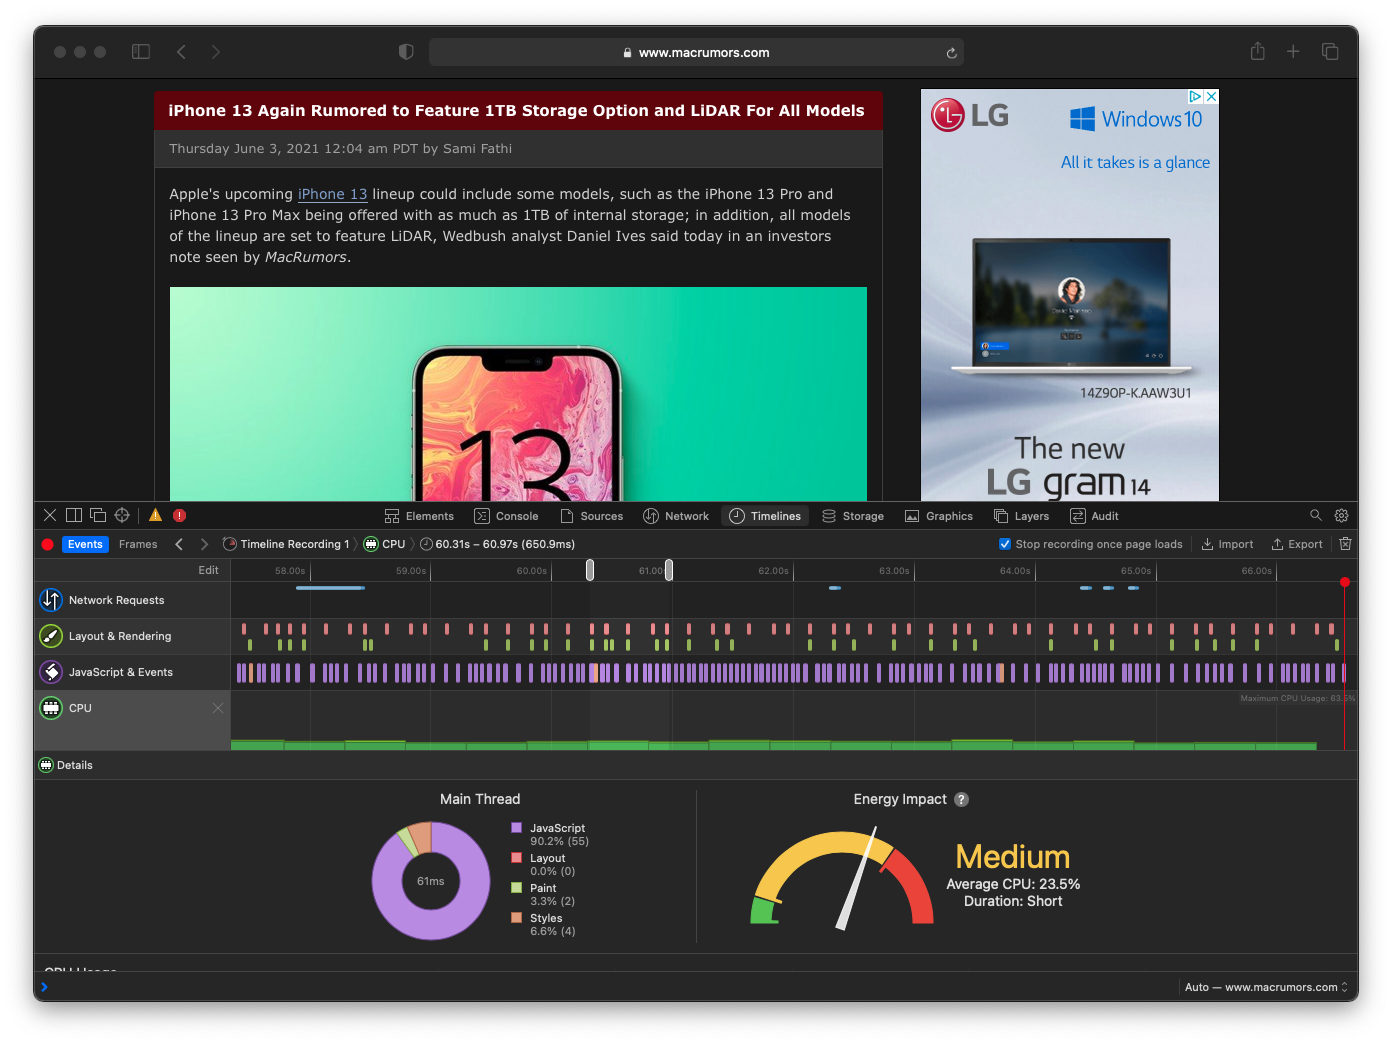
Task: Go back in Safari history
Action: (x=181, y=52)
